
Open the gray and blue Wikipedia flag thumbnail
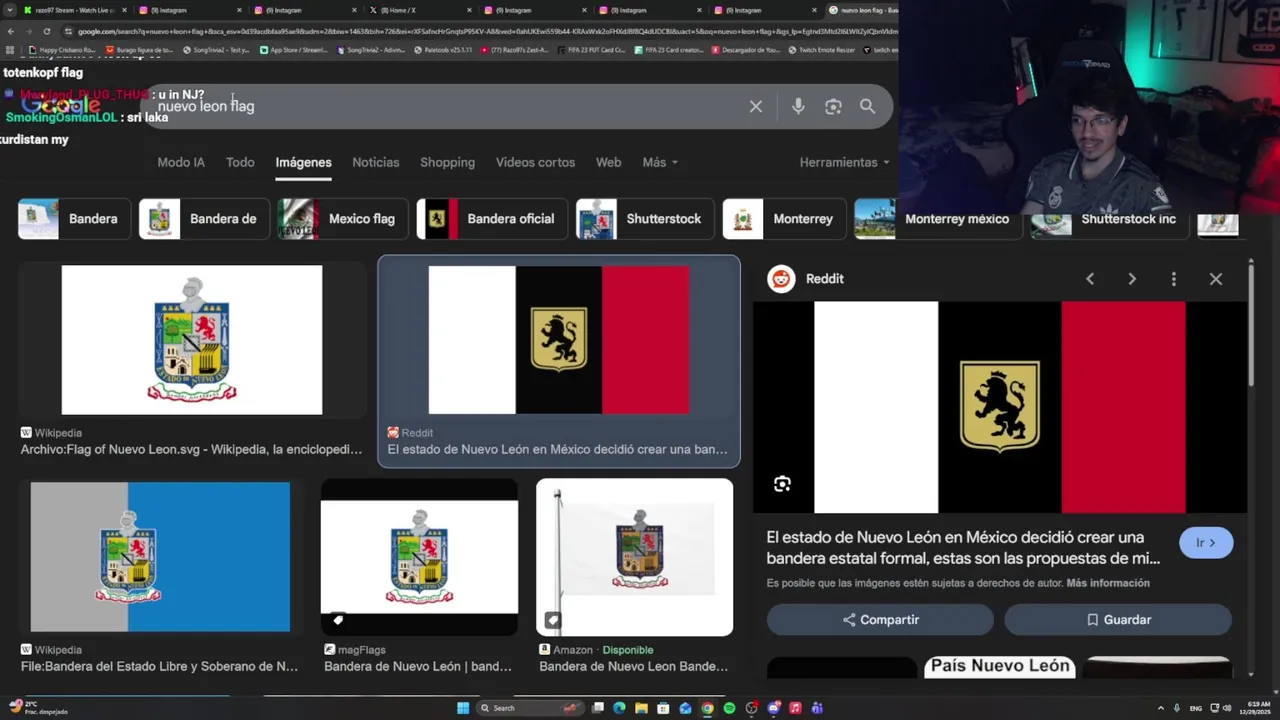click(x=160, y=557)
